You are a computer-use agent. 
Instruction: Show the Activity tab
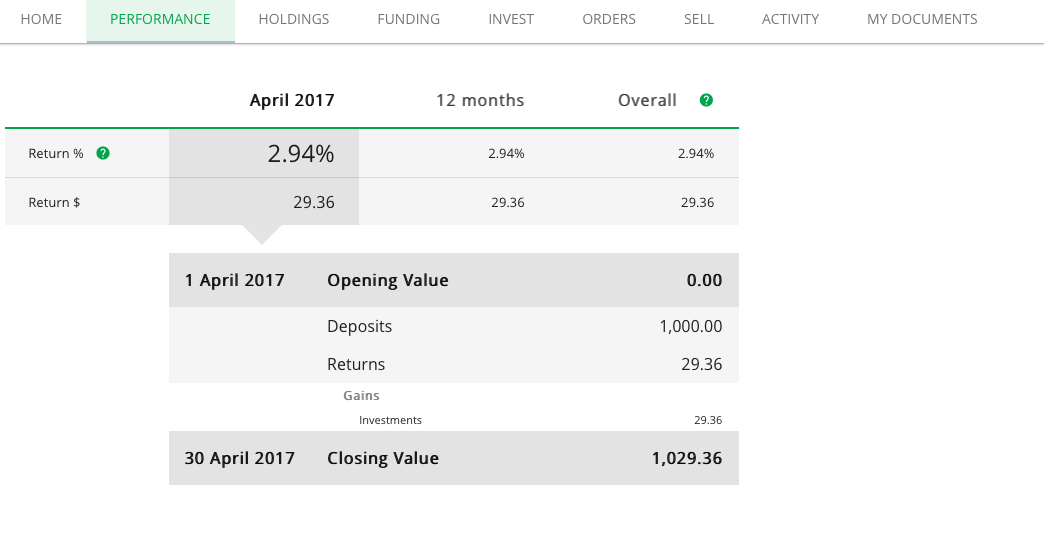[x=790, y=19]
